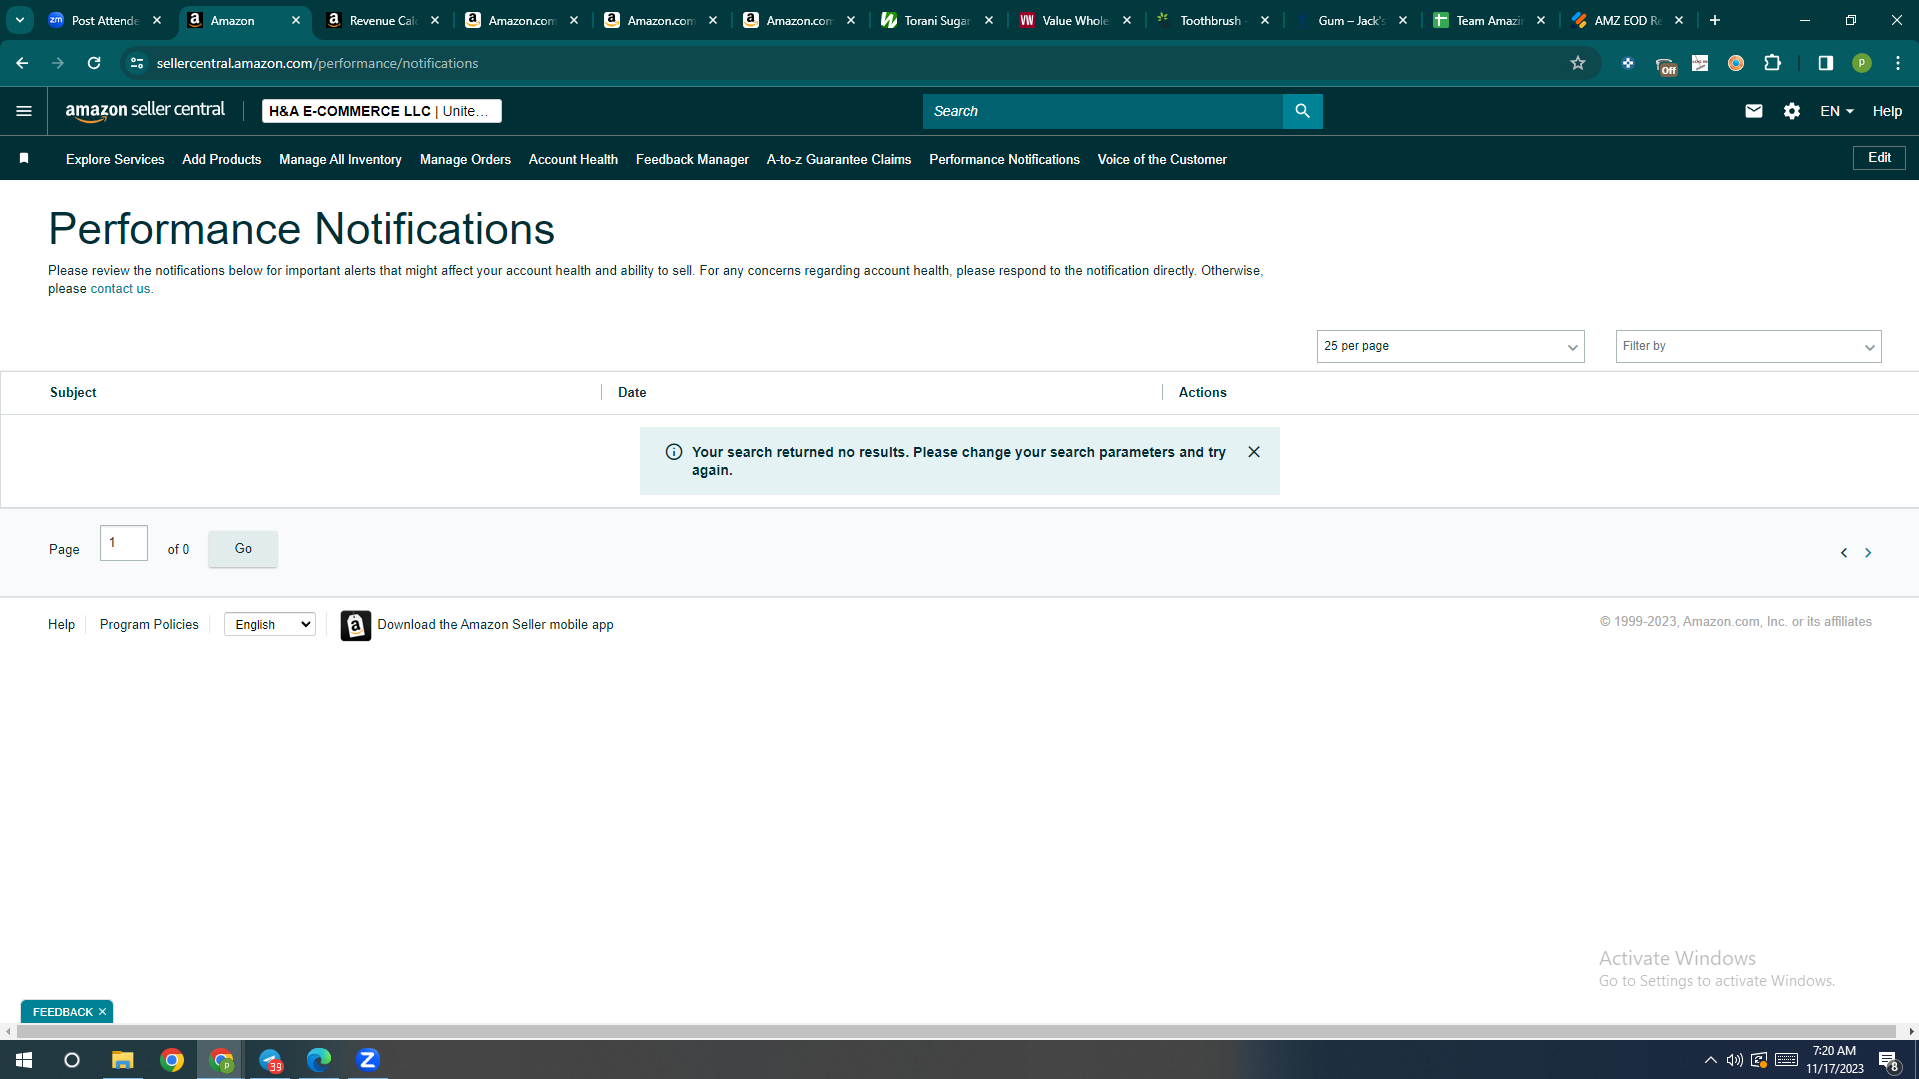Open the Help link in header

(1887, 111)
